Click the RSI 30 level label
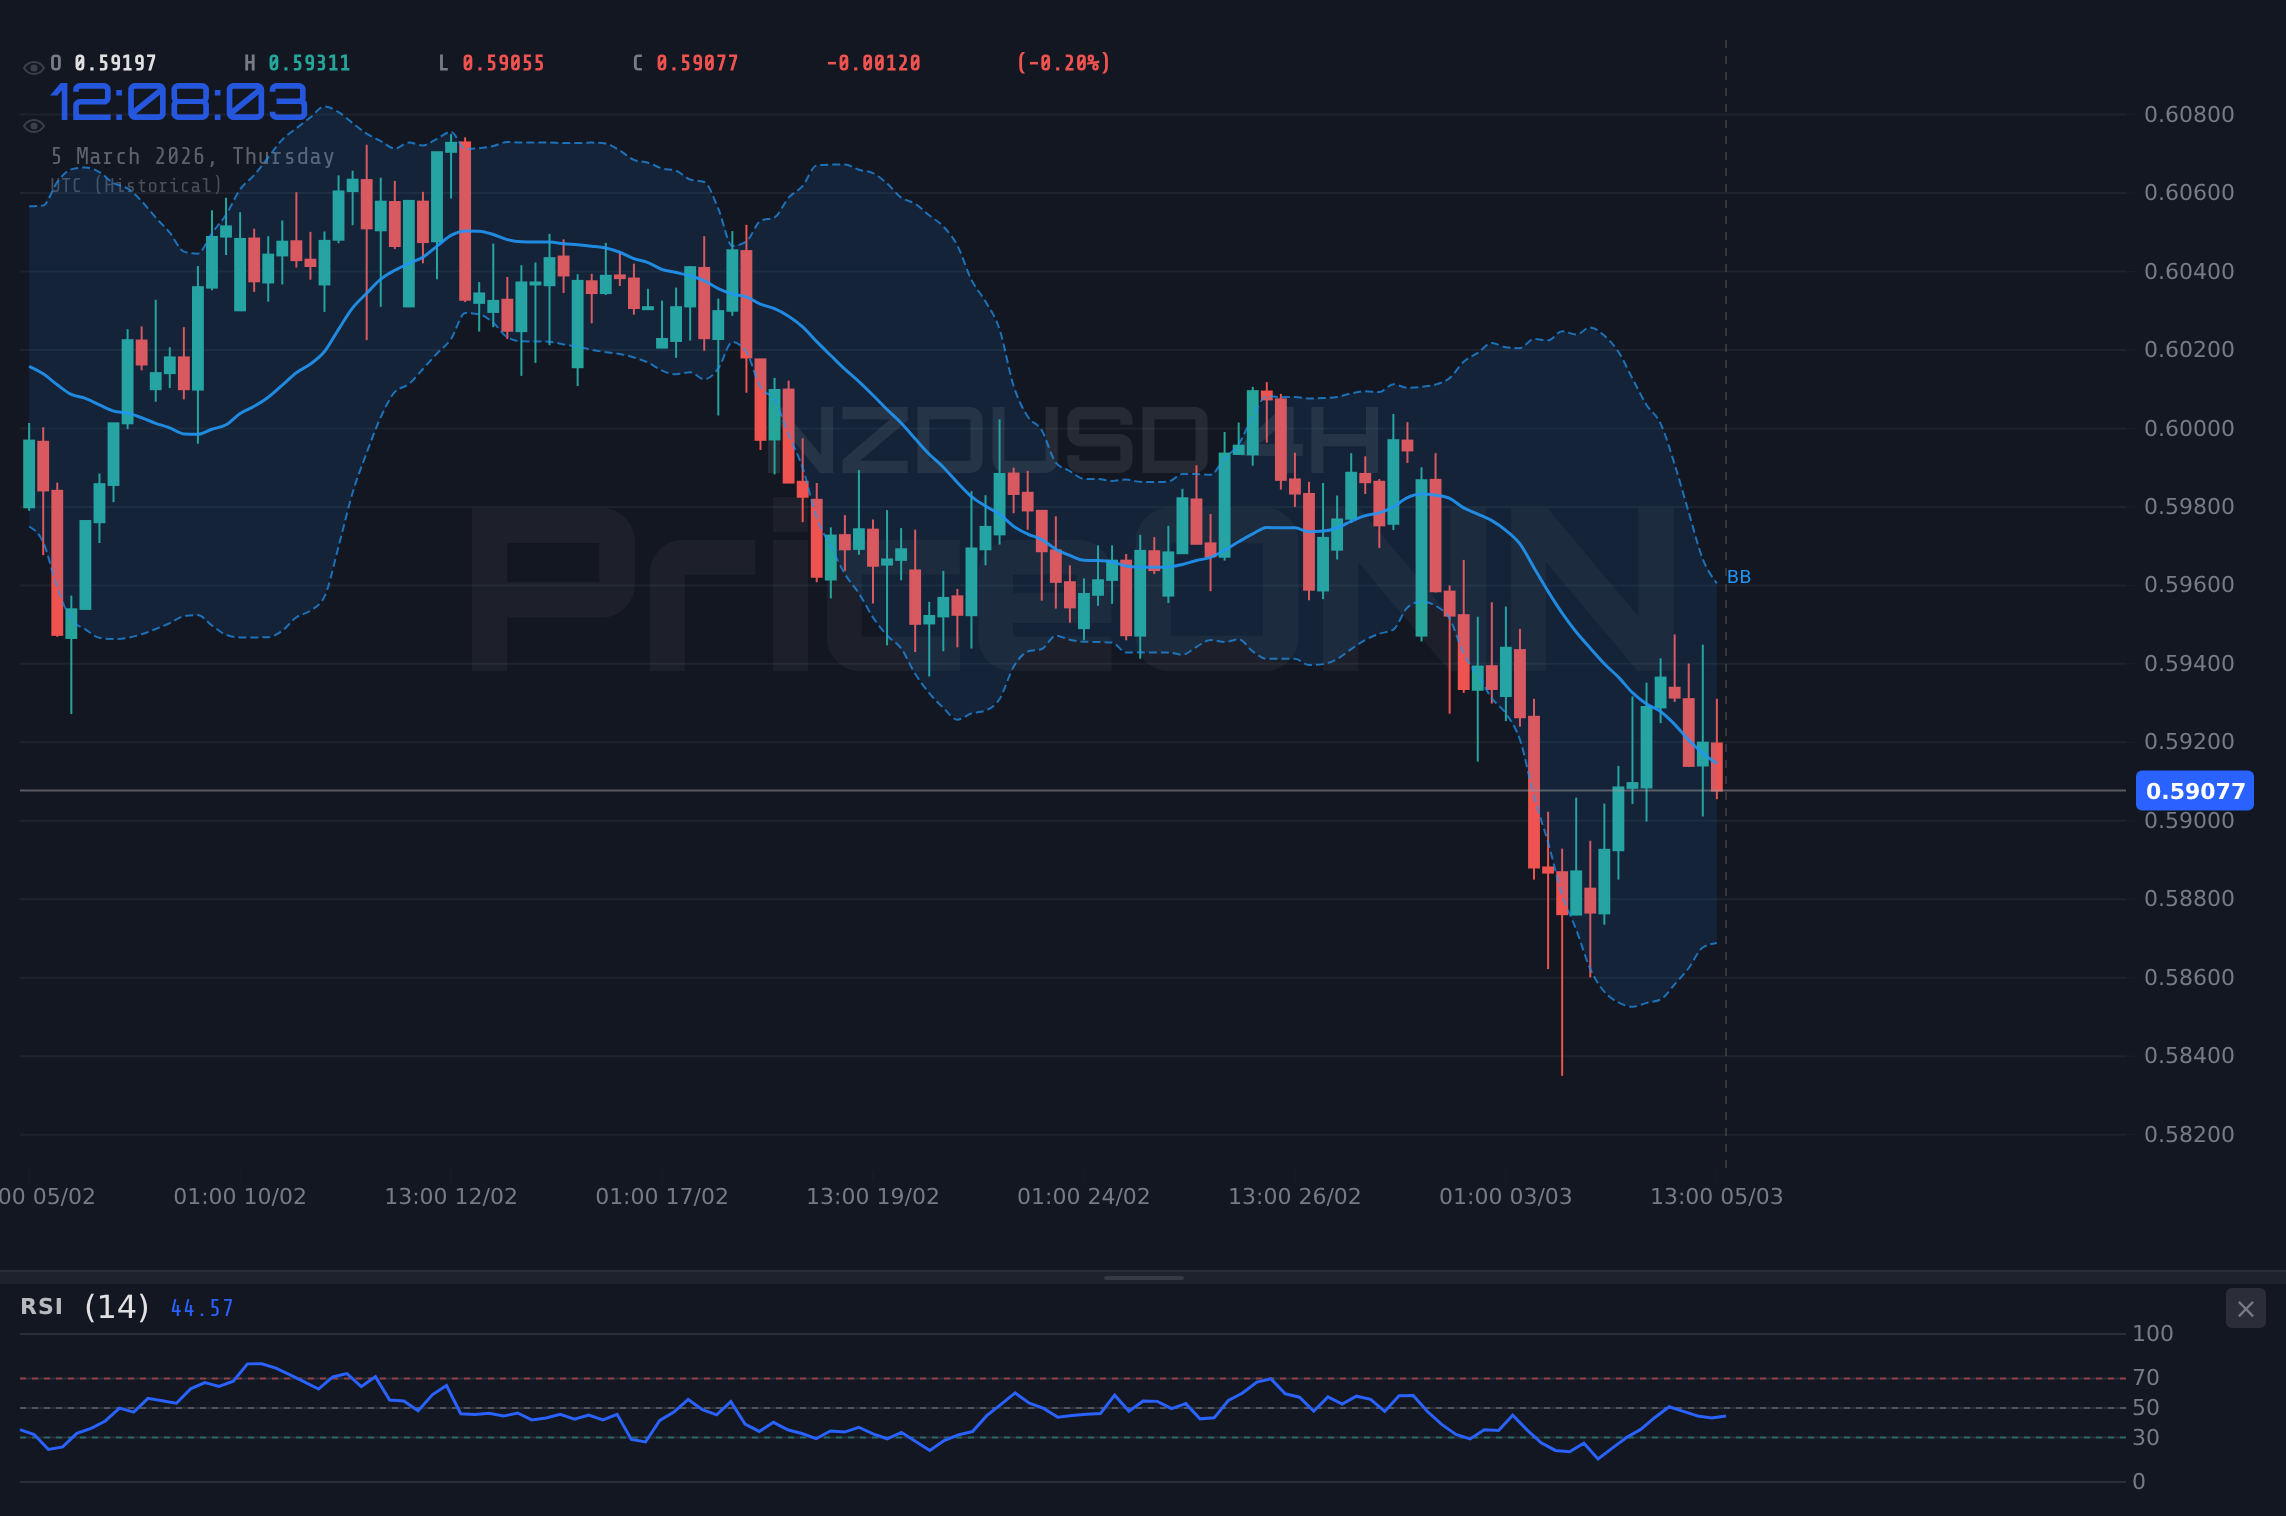The height and width of the screenshot is (1516, 2286). (x=2146, y=1438)
